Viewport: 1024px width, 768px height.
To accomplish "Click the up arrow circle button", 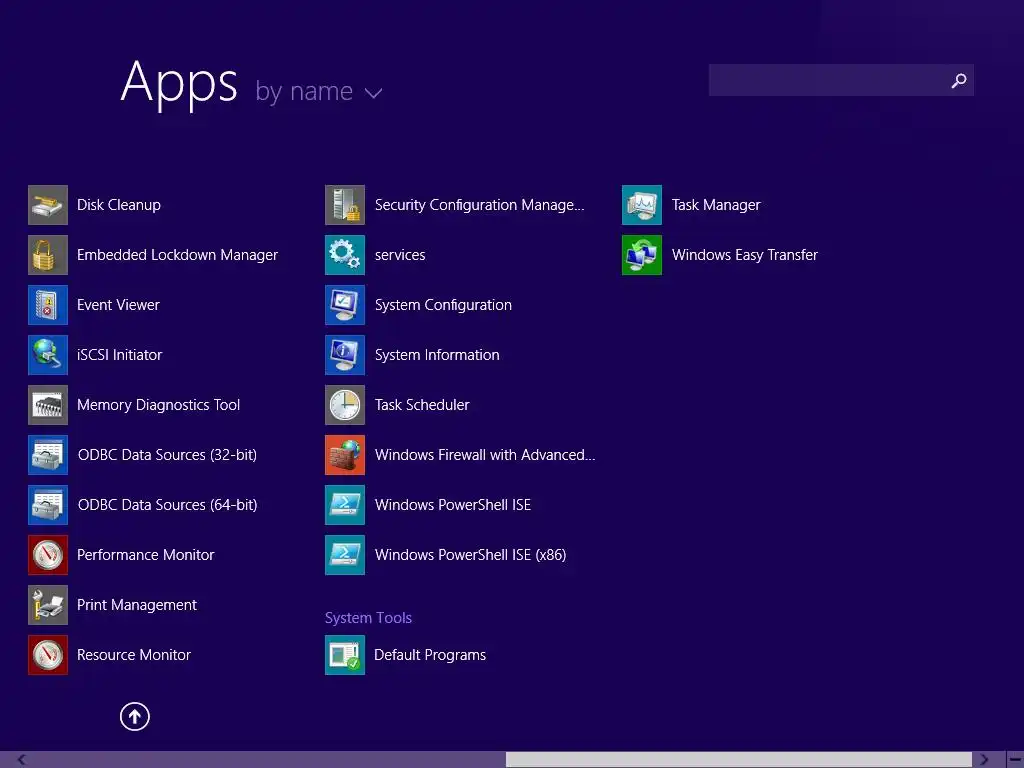I will (135, 716).
